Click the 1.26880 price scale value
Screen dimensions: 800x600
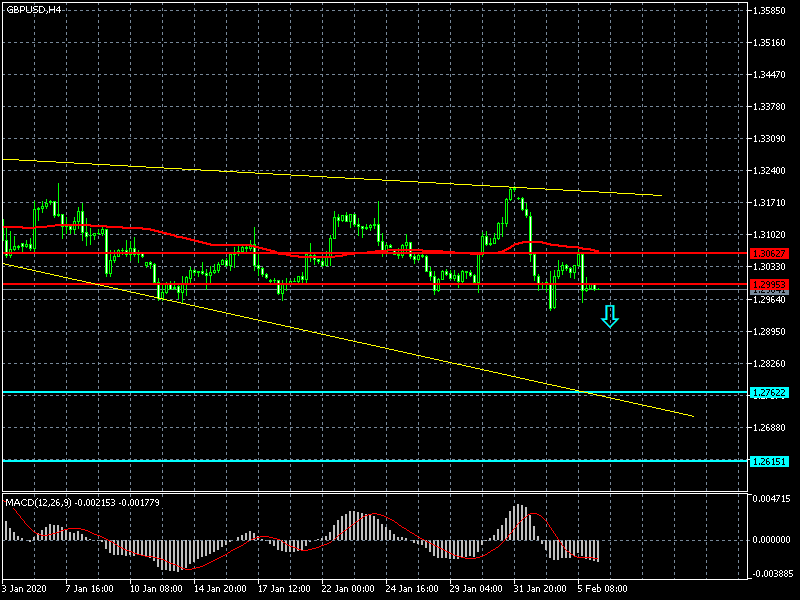(769, 428)
